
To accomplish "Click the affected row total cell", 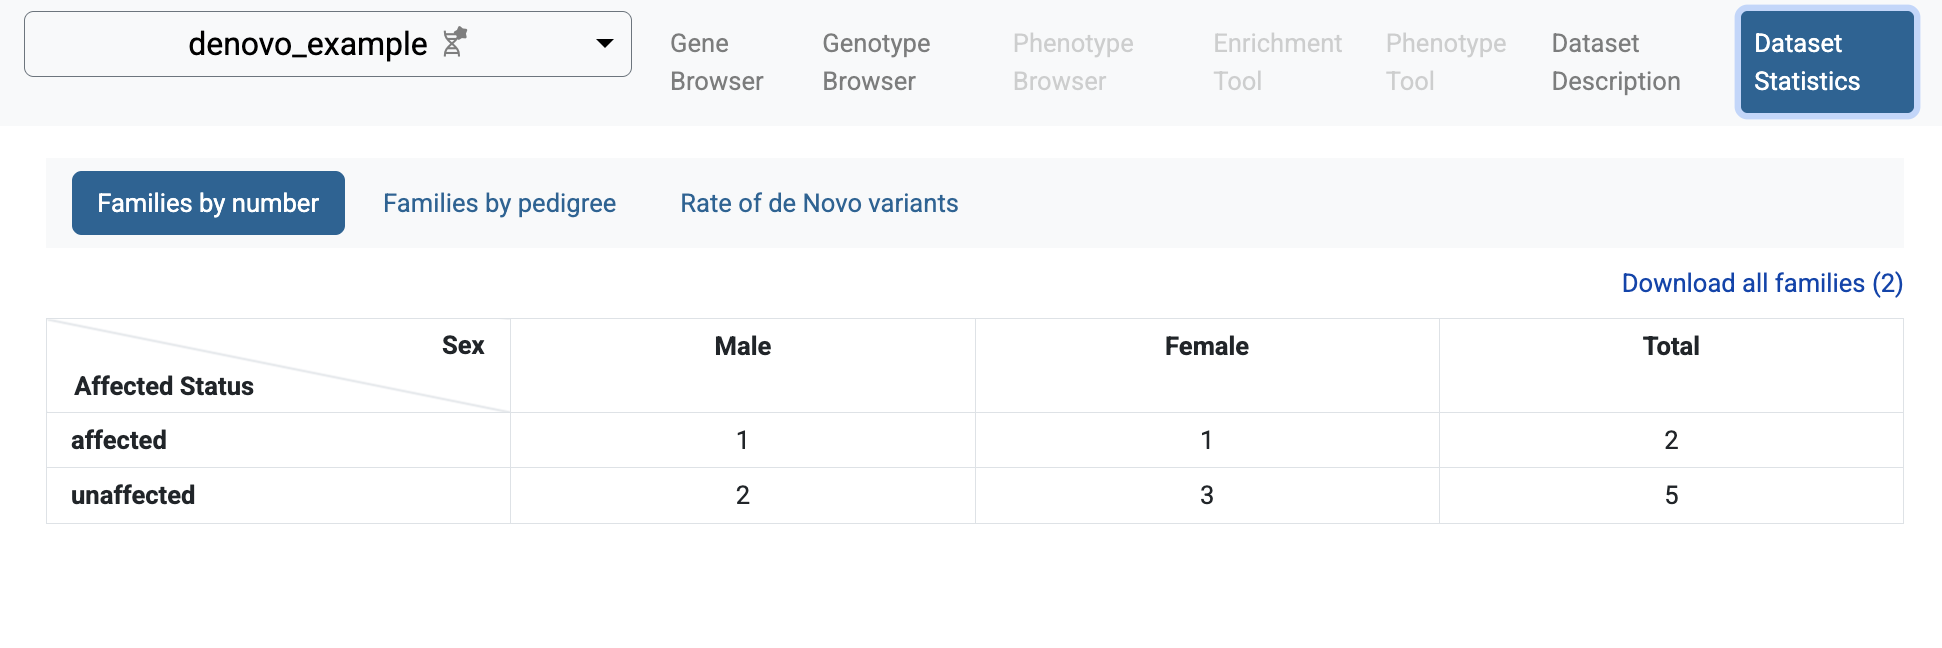I will pyautogui.click(x=1670, y=440).
